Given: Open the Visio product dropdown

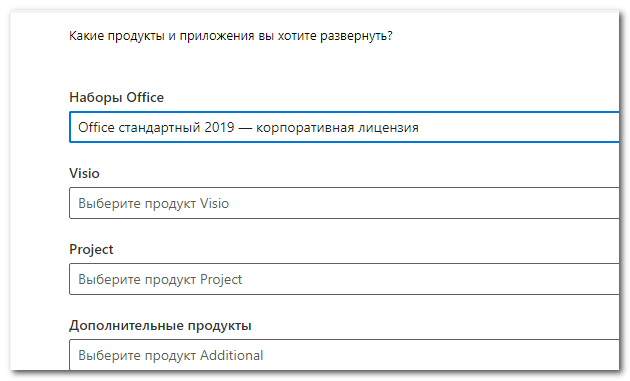Looking at the screenshot, I should [x=344, y=203].
